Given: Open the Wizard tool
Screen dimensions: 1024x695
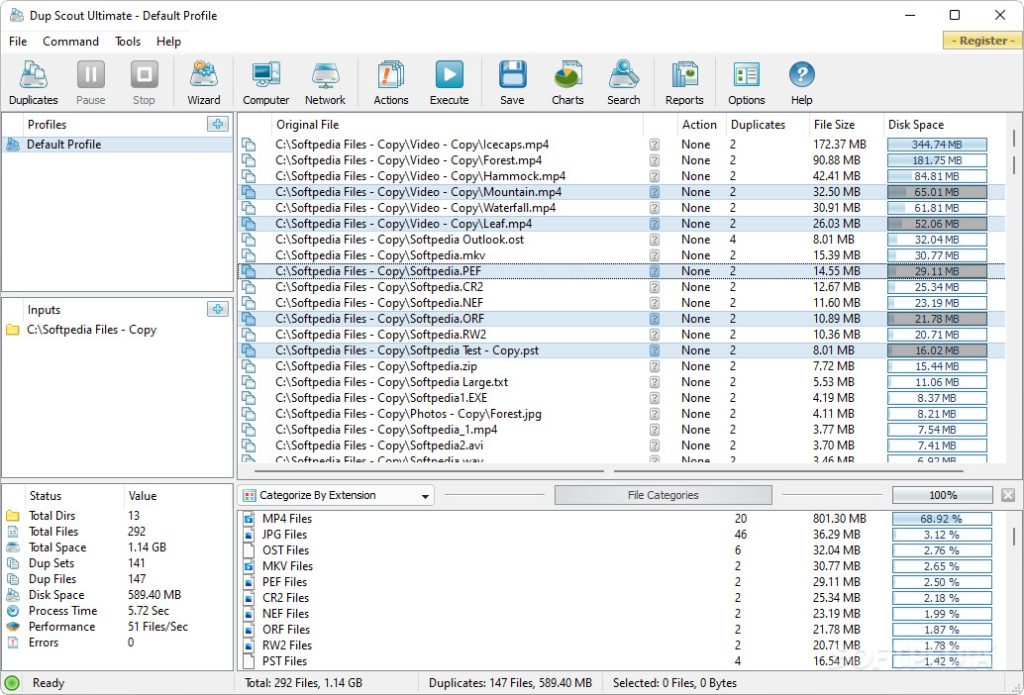Looking at the screenshot, I should 204,82.
